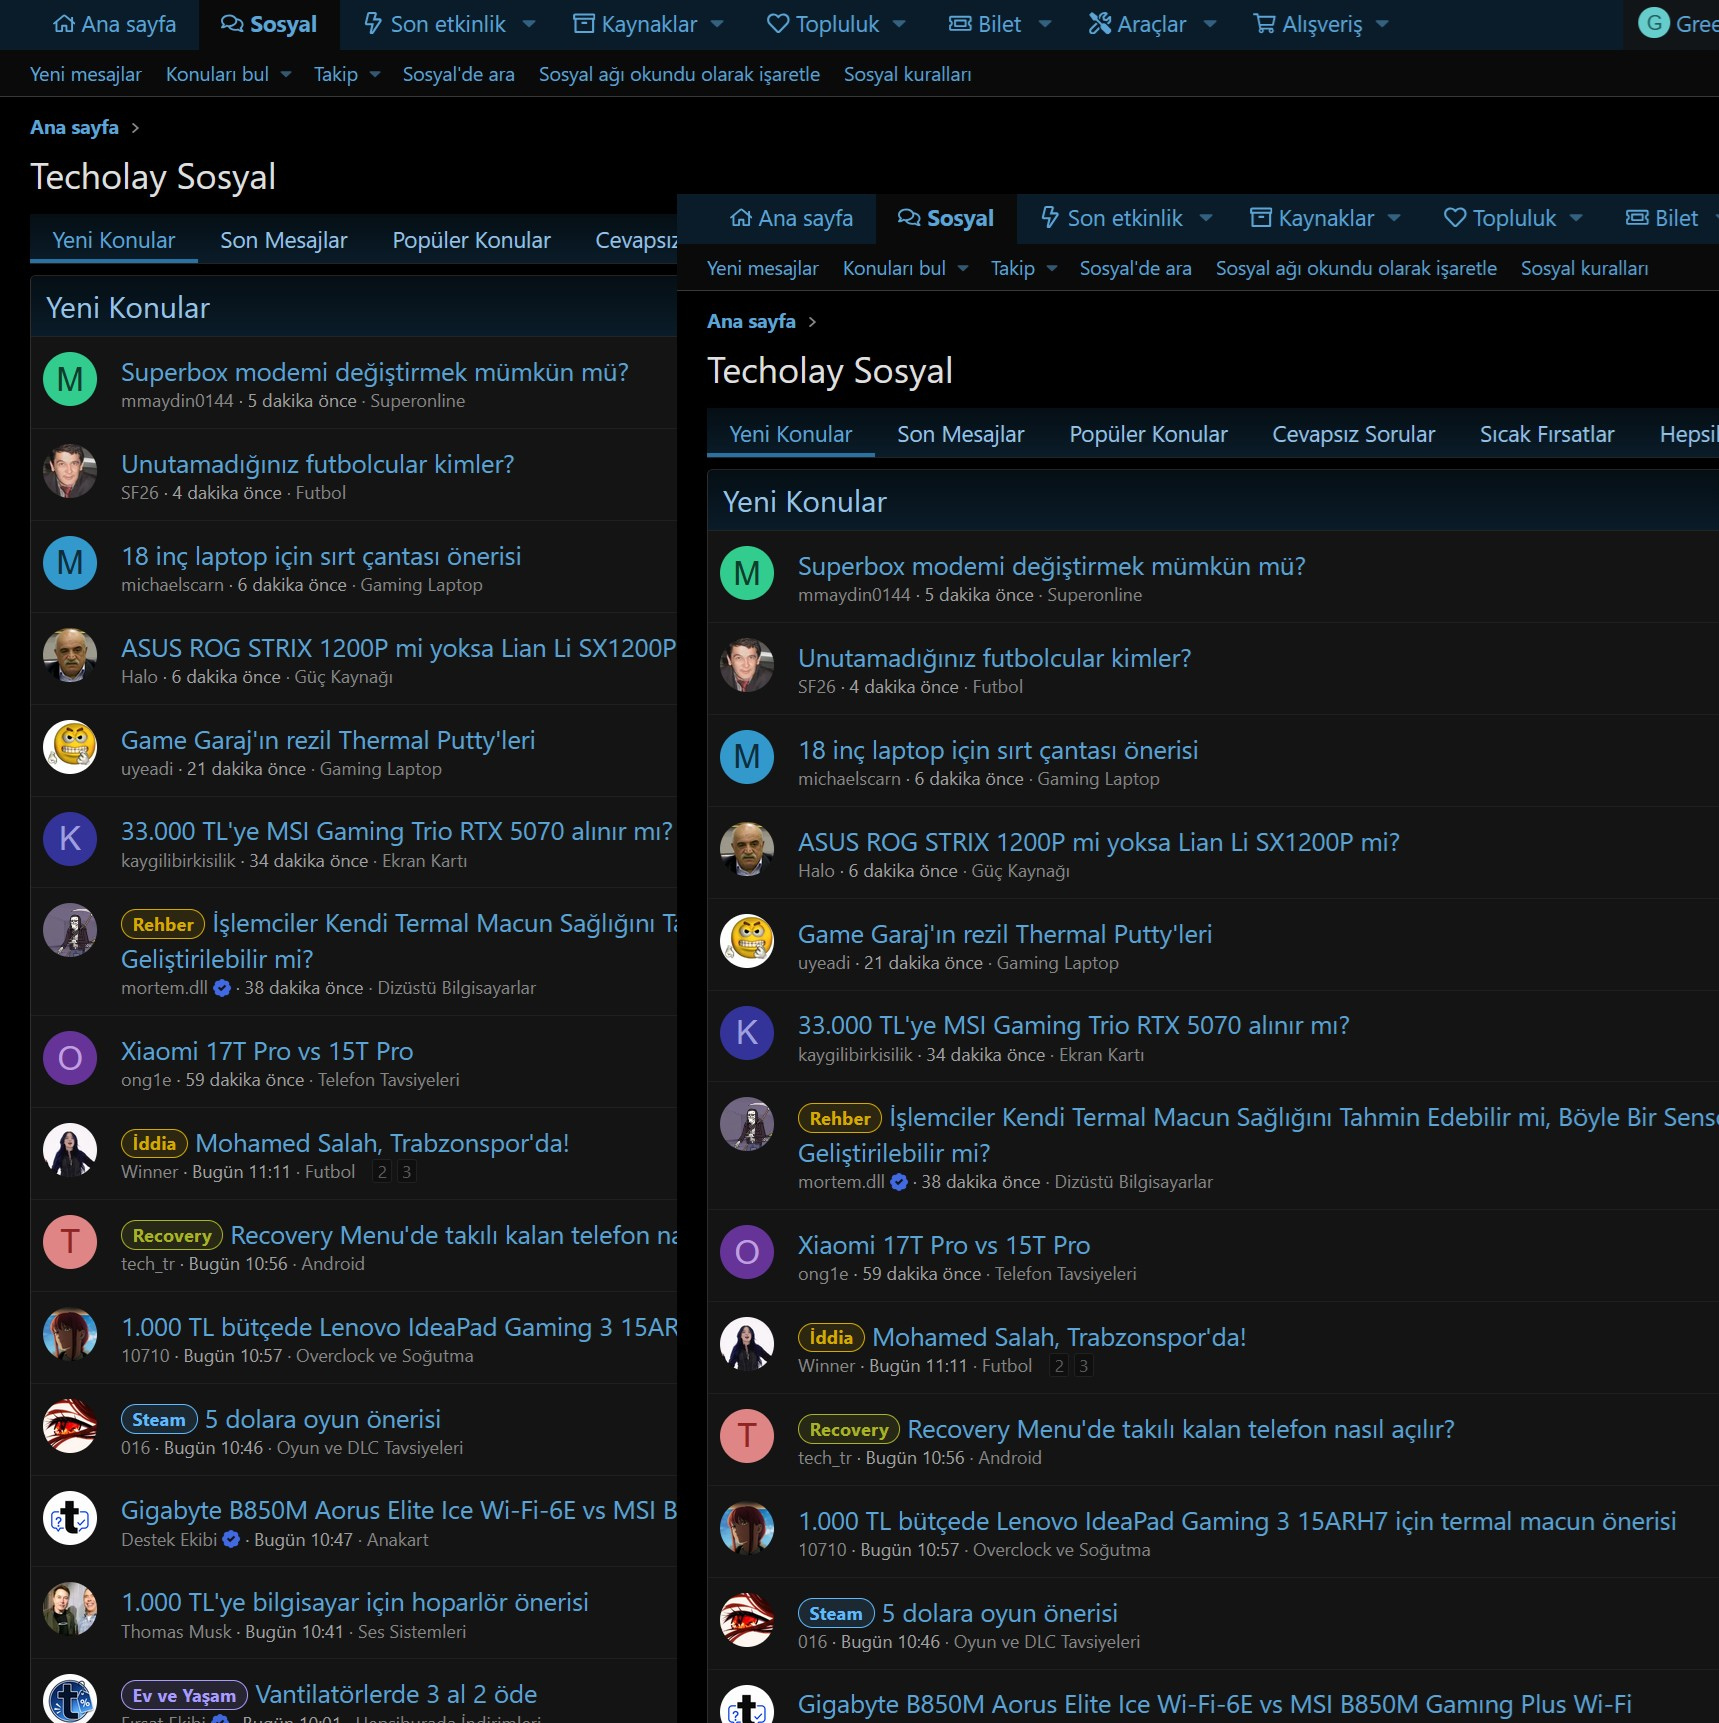
Task: Open kaygilibirkisilik's K avatar in front window
Action: 747,1033
